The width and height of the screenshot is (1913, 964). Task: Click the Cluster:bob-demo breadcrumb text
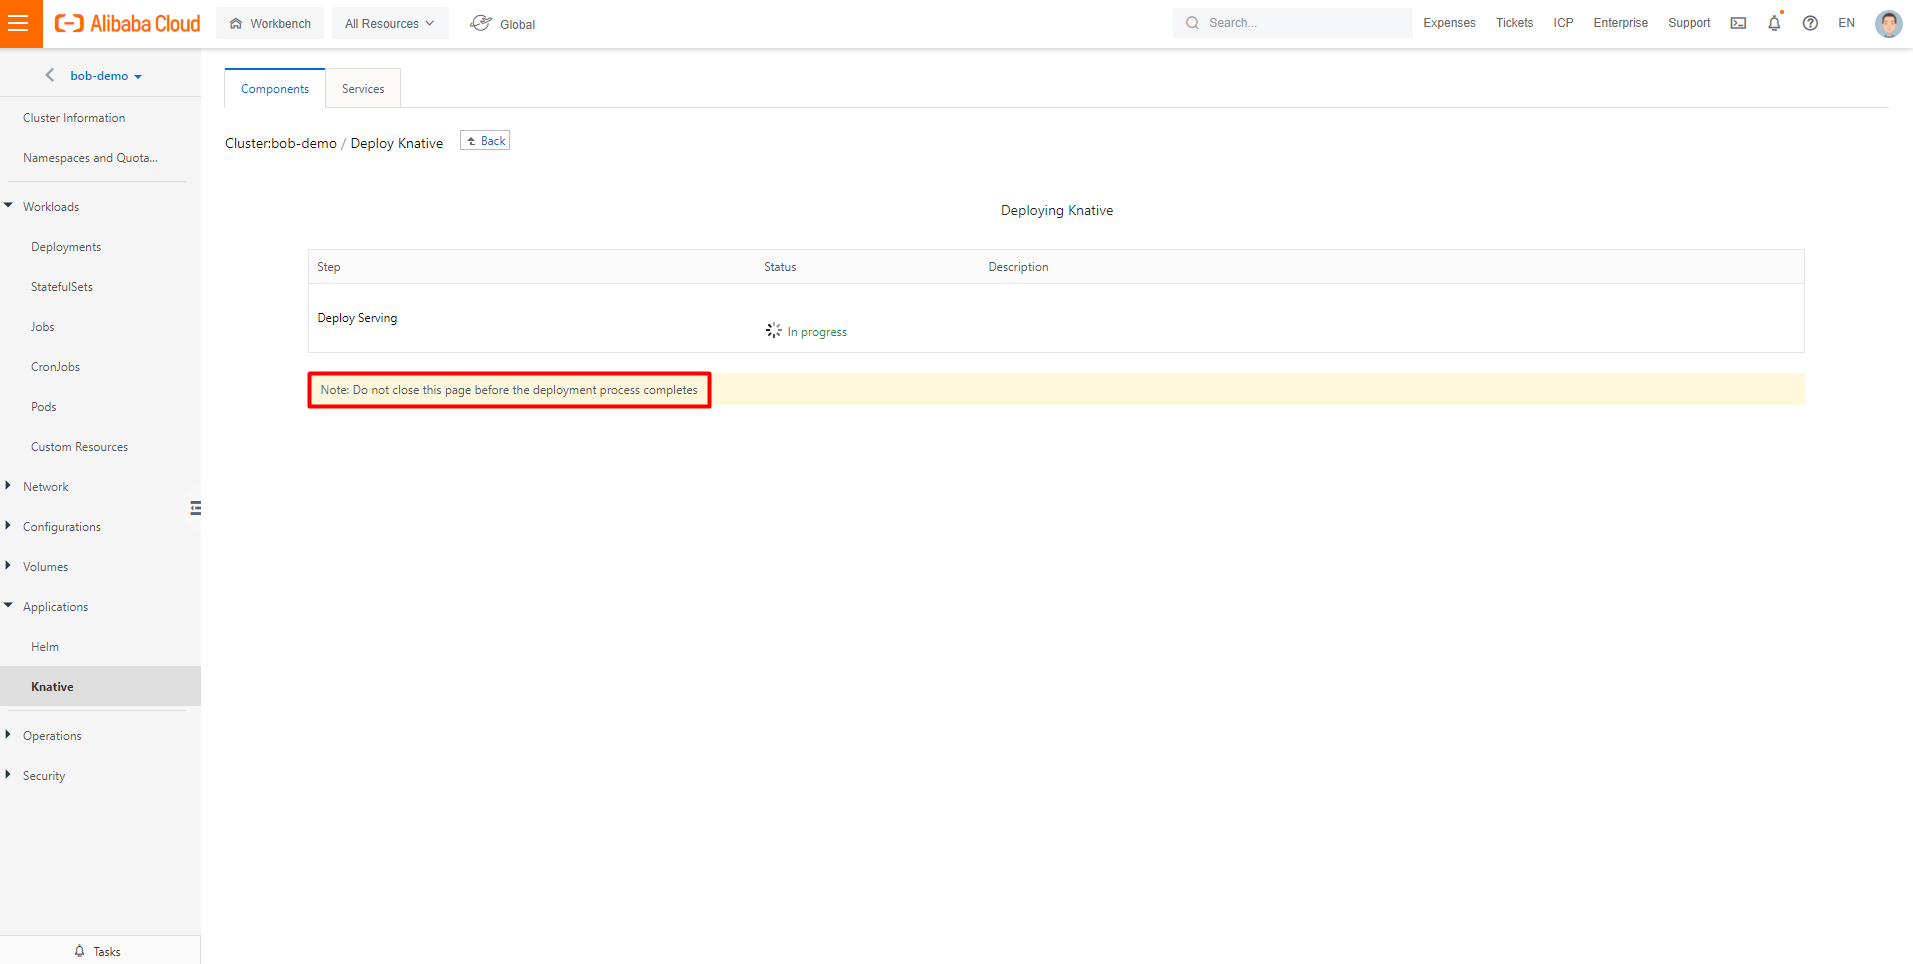[x=281, y=143]
